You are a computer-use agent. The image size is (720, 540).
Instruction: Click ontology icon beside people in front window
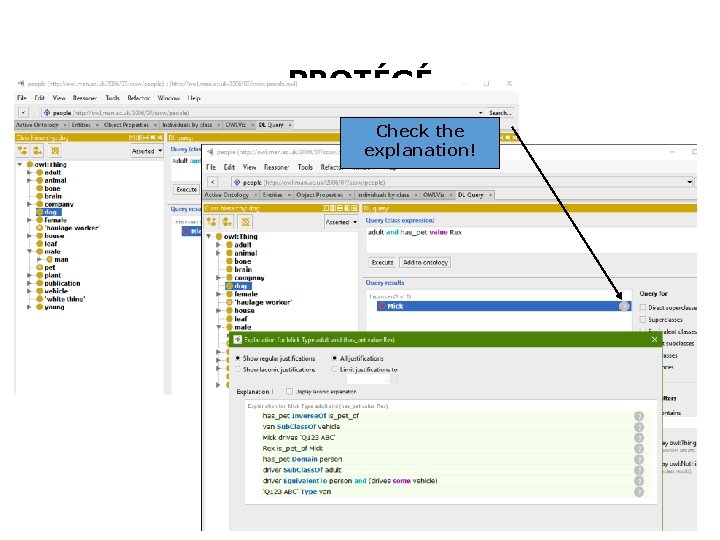237,182
